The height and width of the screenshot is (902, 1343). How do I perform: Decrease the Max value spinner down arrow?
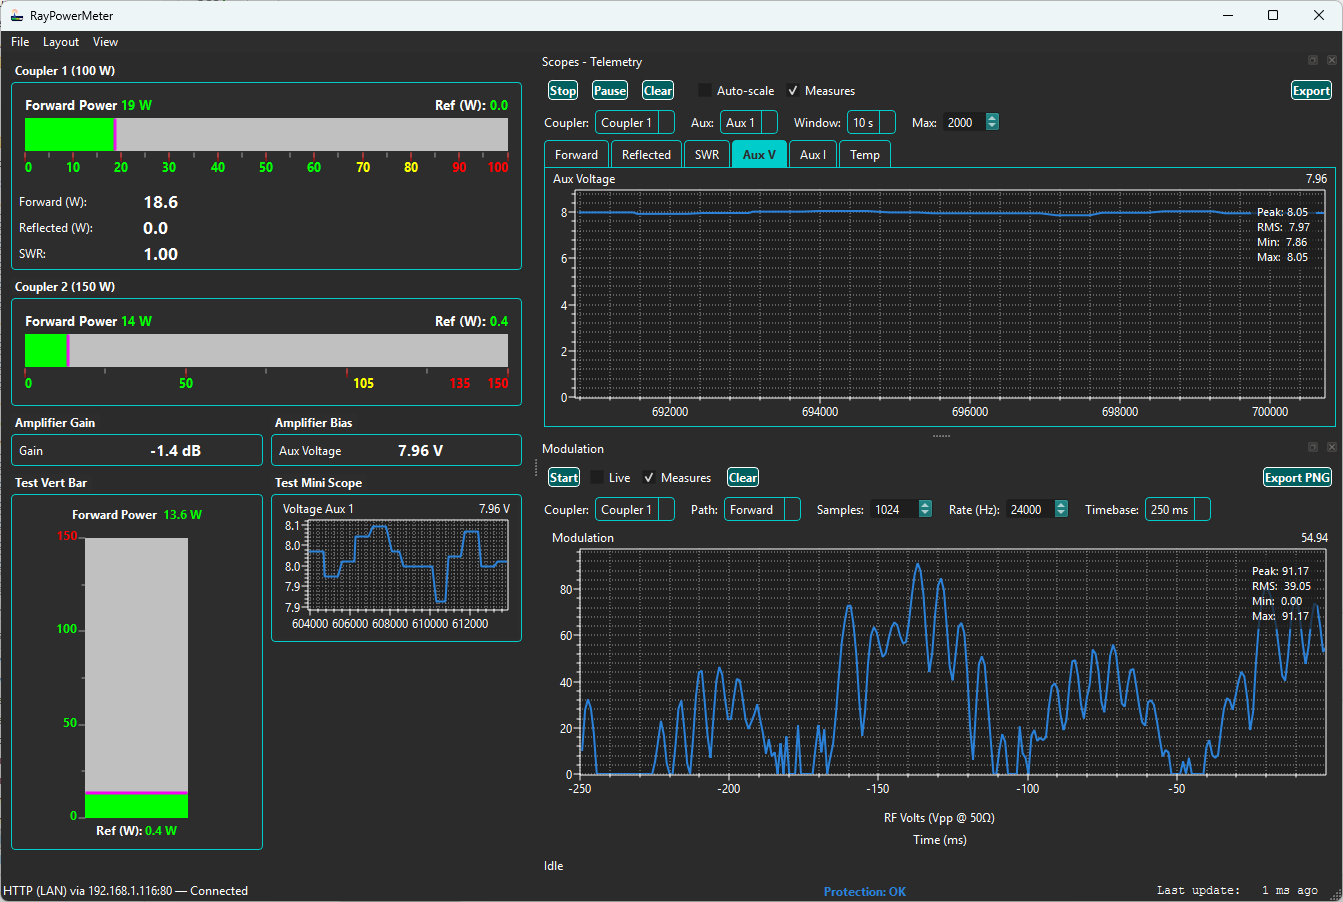point(992,127)
